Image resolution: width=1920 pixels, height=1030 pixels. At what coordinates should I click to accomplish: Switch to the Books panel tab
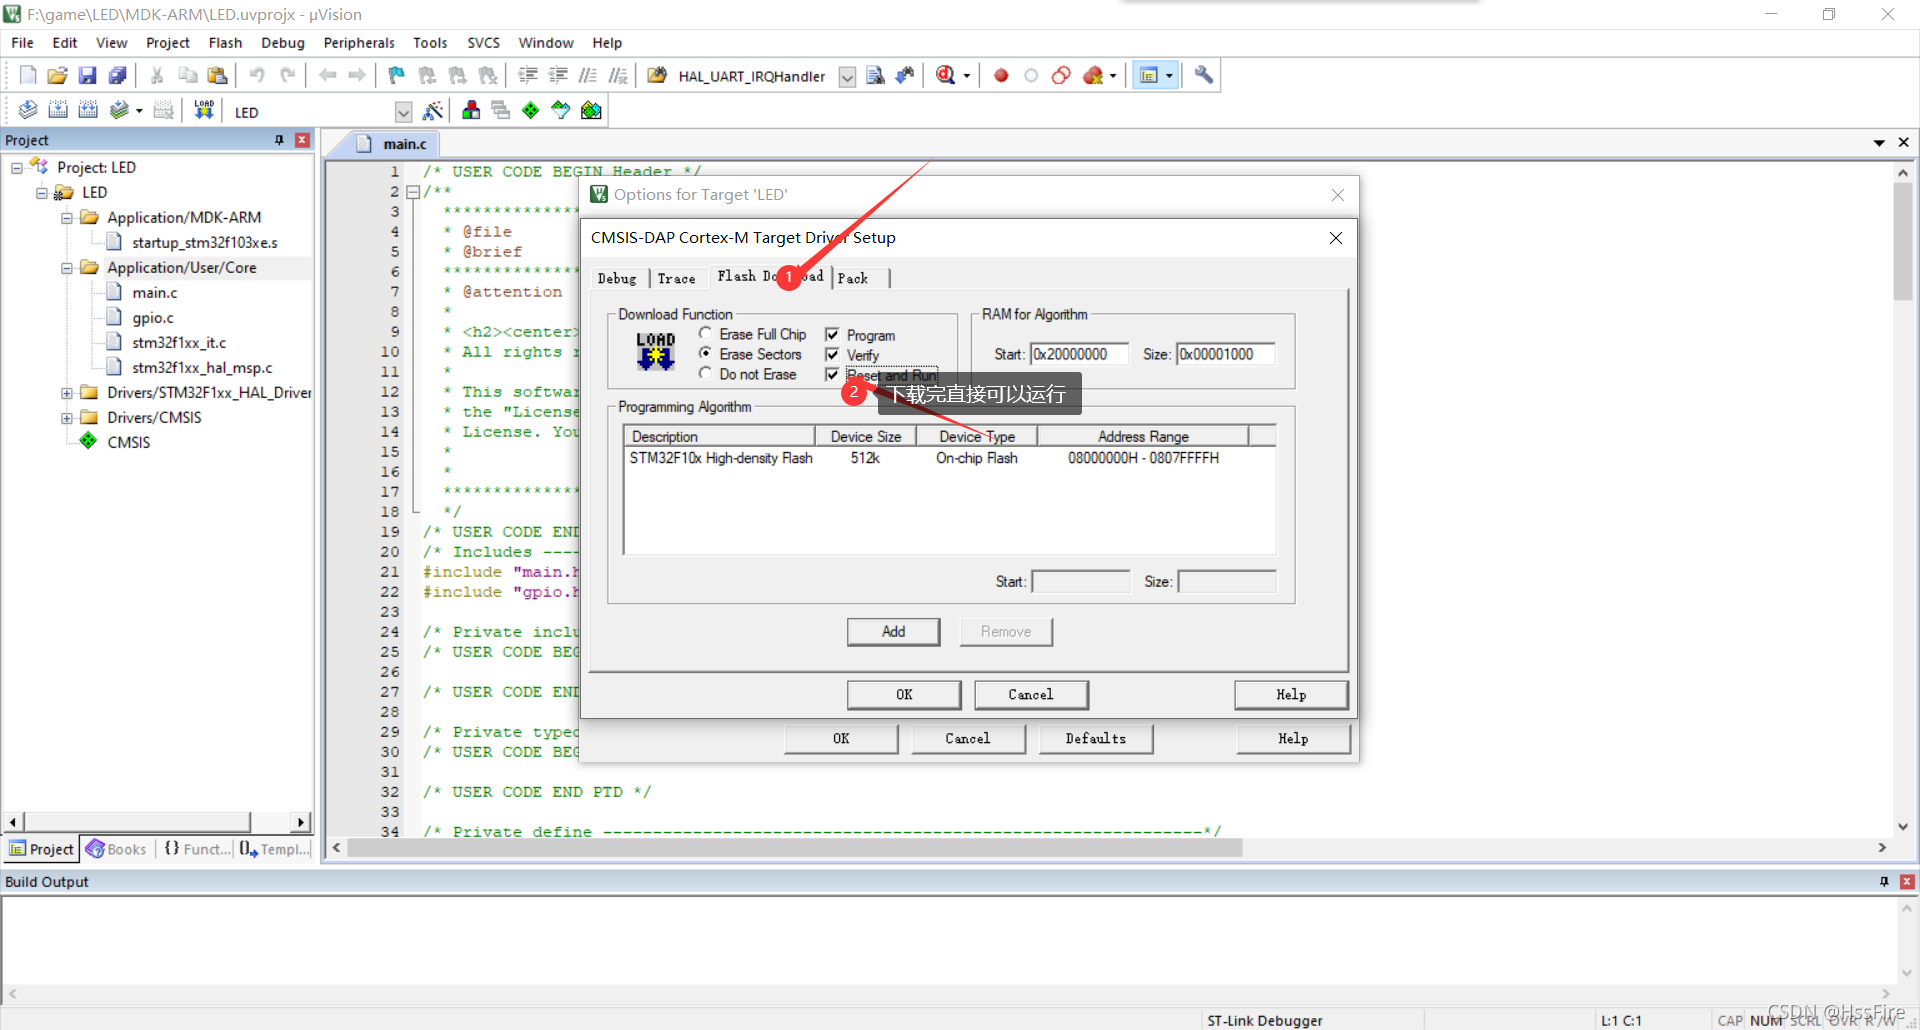[x=116, y=849]
